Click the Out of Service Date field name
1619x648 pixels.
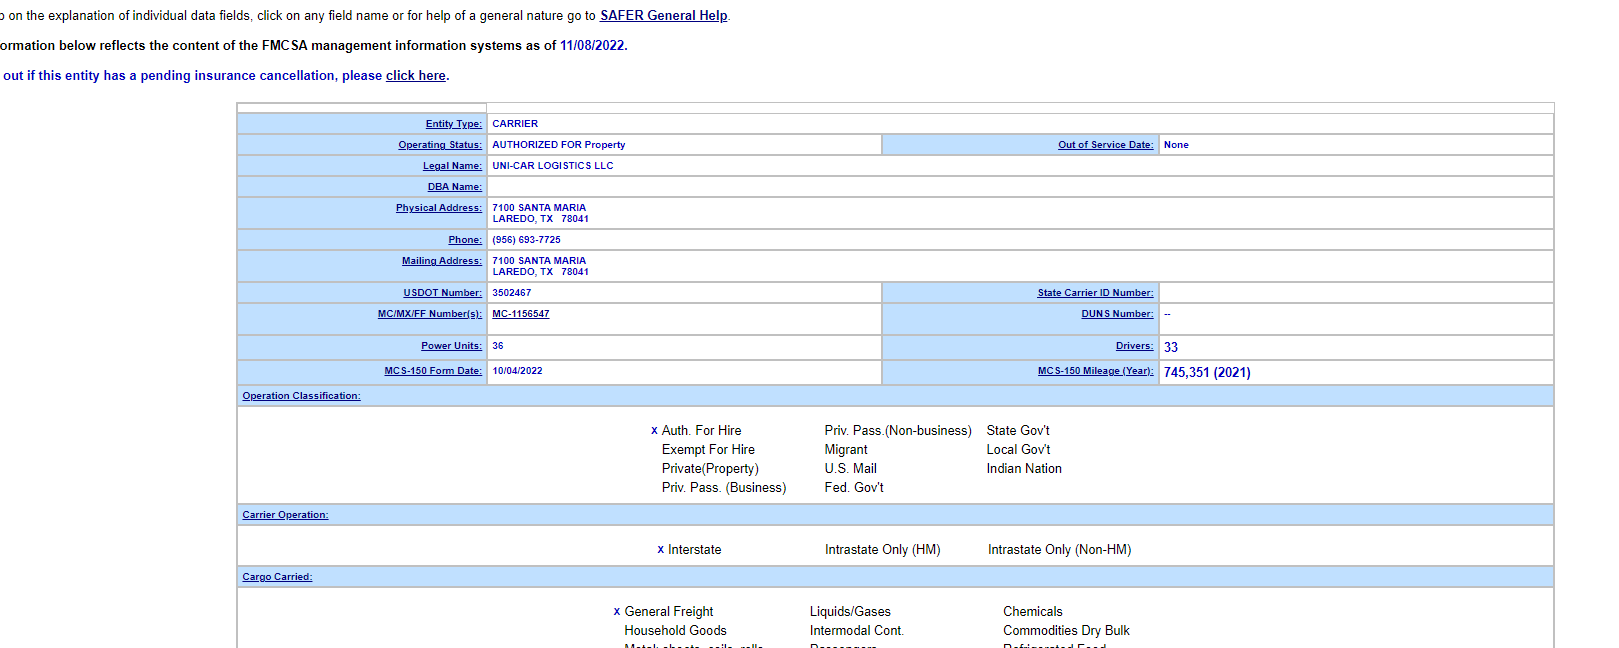[1106, 145]
